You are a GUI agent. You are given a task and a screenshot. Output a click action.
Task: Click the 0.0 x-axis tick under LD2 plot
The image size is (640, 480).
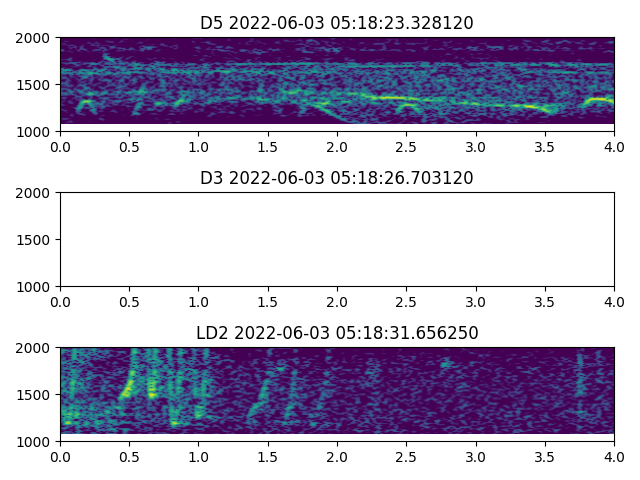click(x=60, y=456)
